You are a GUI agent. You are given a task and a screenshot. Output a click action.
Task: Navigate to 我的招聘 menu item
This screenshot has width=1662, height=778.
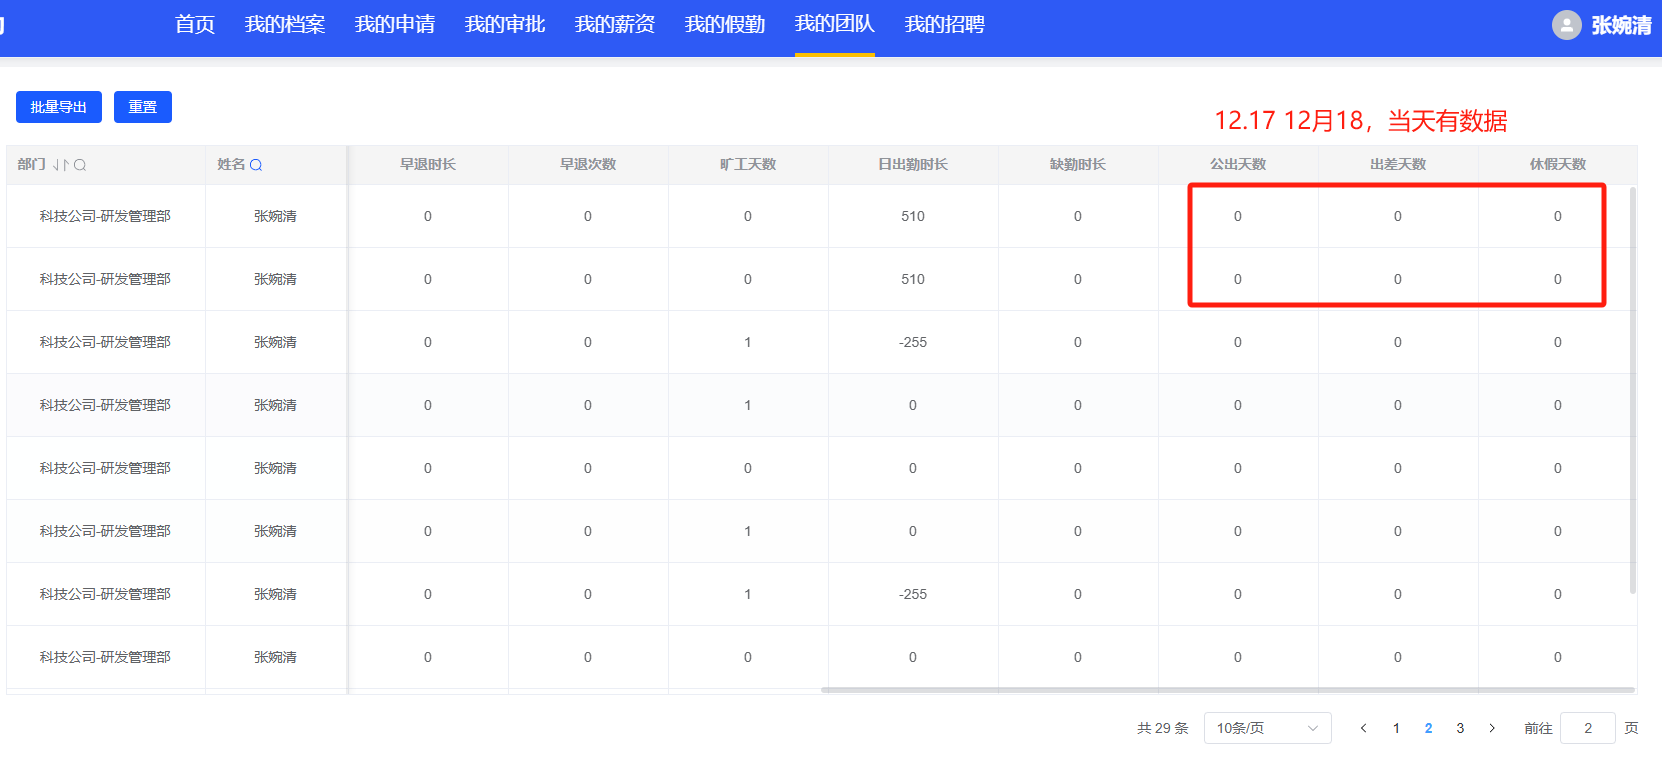[x=944, y=25]
